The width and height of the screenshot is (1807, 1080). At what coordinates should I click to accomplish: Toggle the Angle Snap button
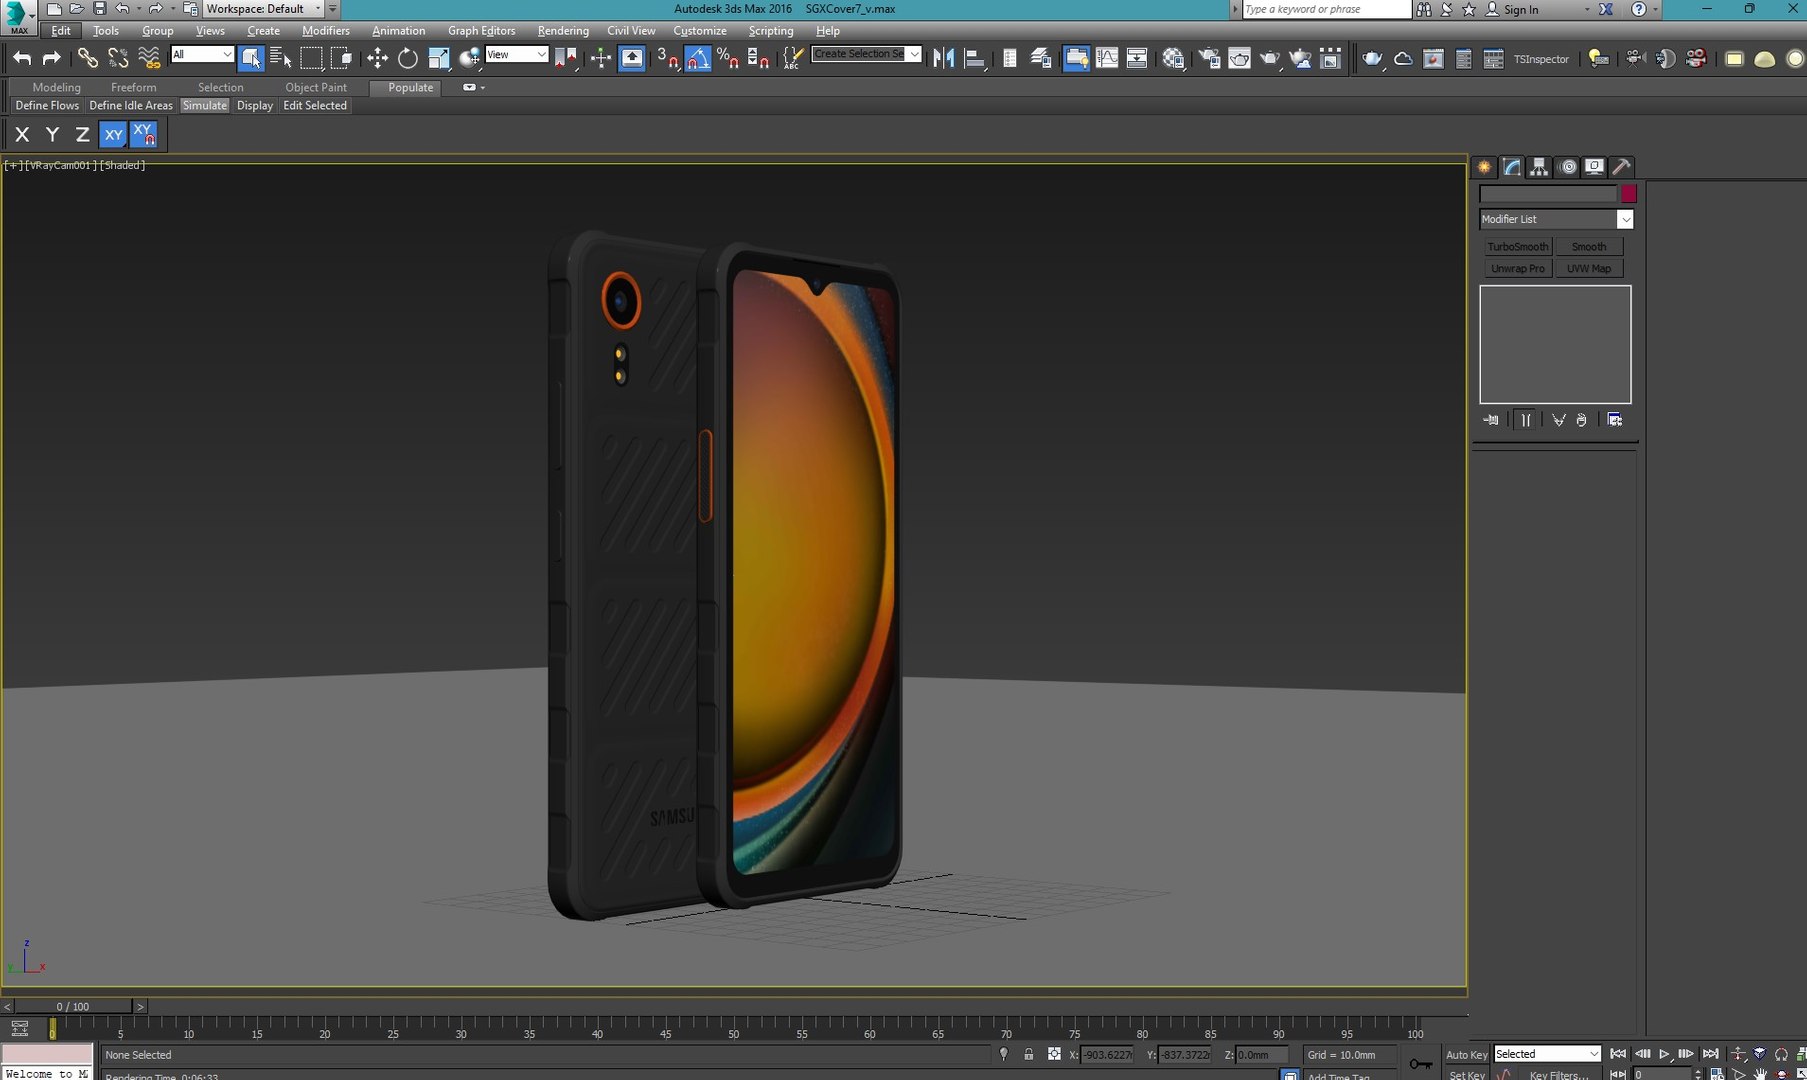(x=698, y=58)
